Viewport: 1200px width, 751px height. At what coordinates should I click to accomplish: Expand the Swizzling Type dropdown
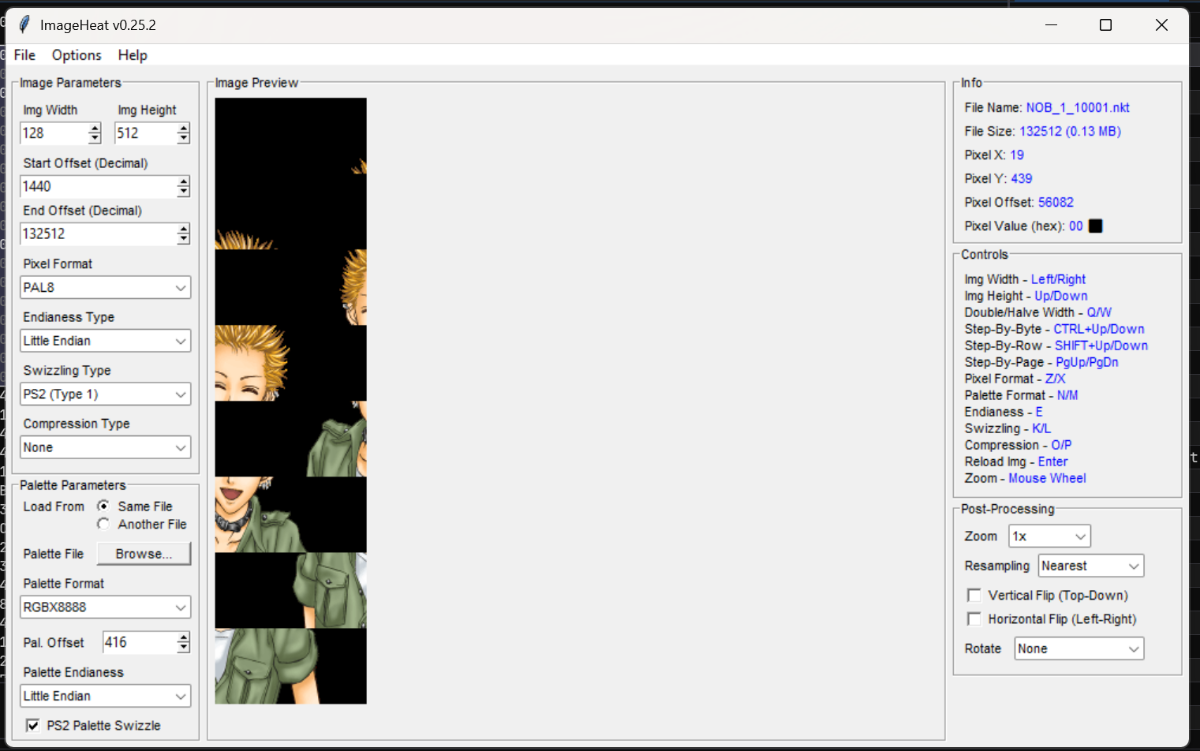(105, 394)
